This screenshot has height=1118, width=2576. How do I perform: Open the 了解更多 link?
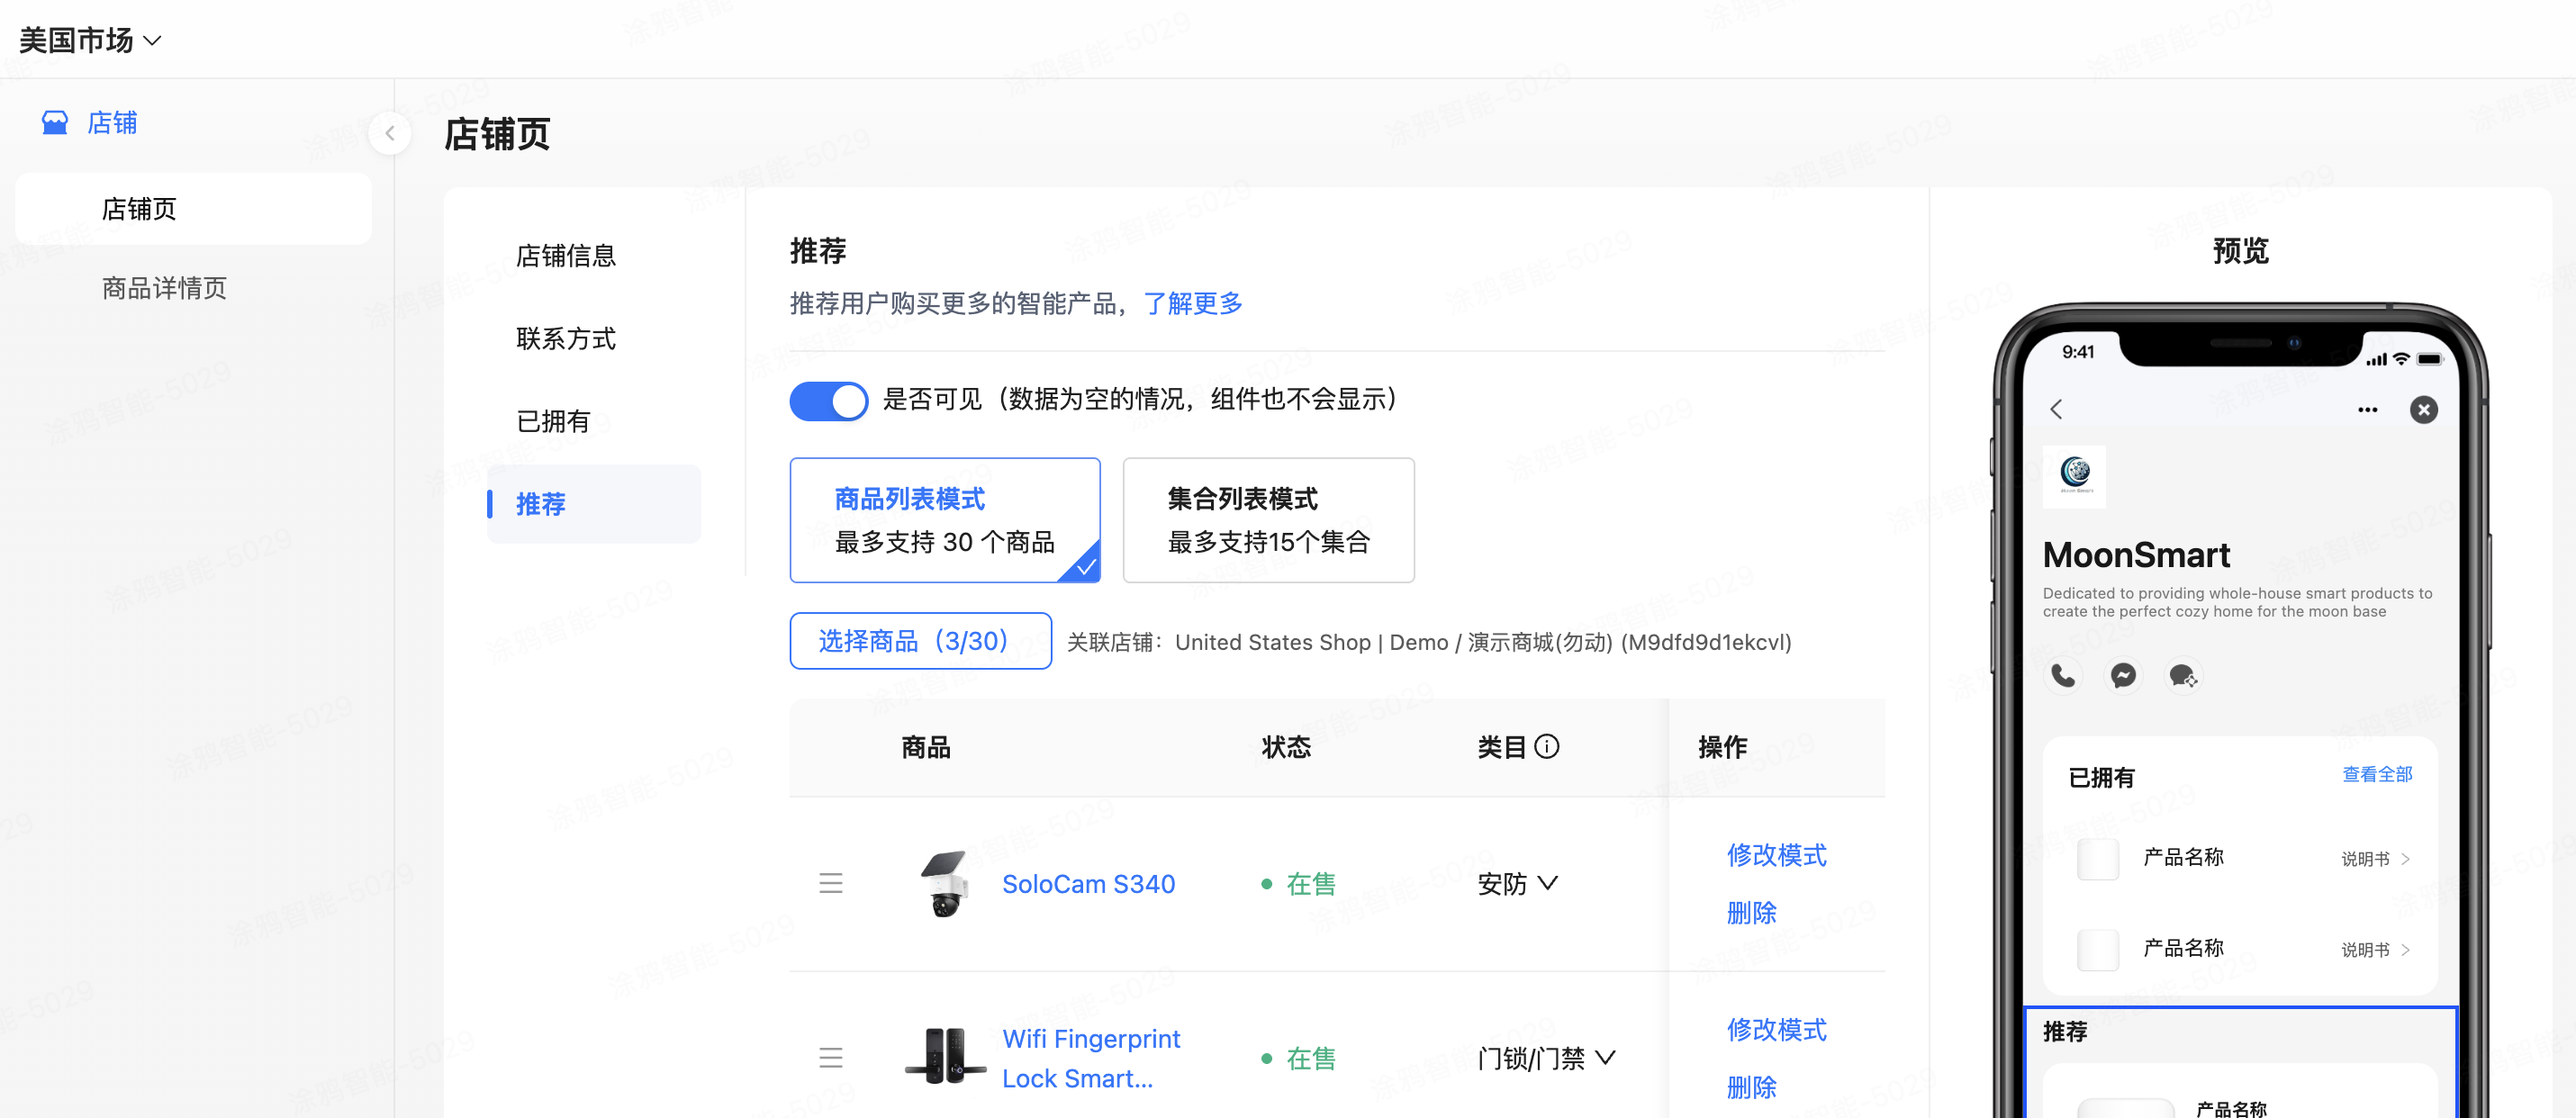(x=1193, y=303)
